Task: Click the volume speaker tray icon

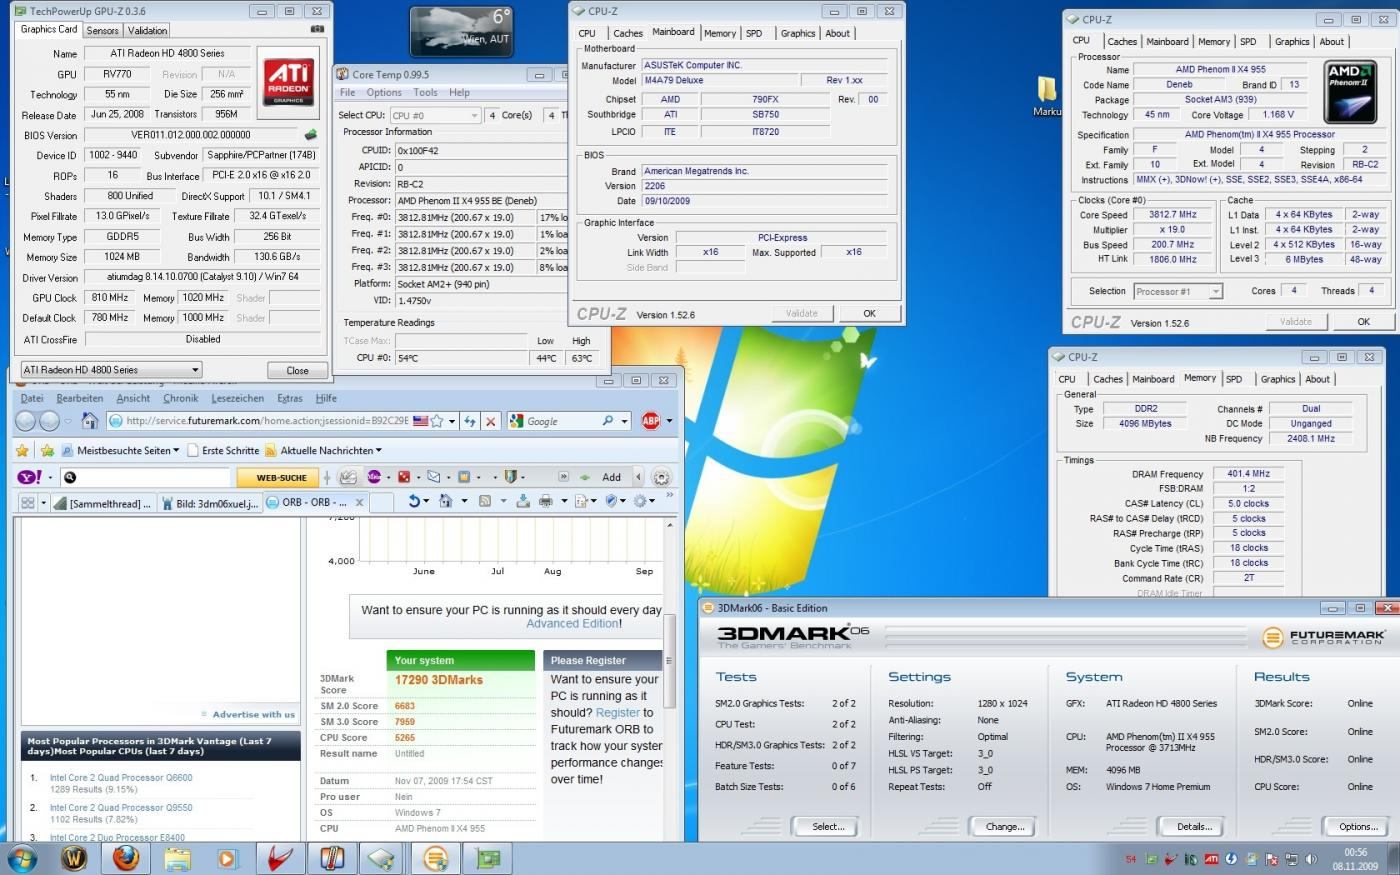Action: (1311, 859)
